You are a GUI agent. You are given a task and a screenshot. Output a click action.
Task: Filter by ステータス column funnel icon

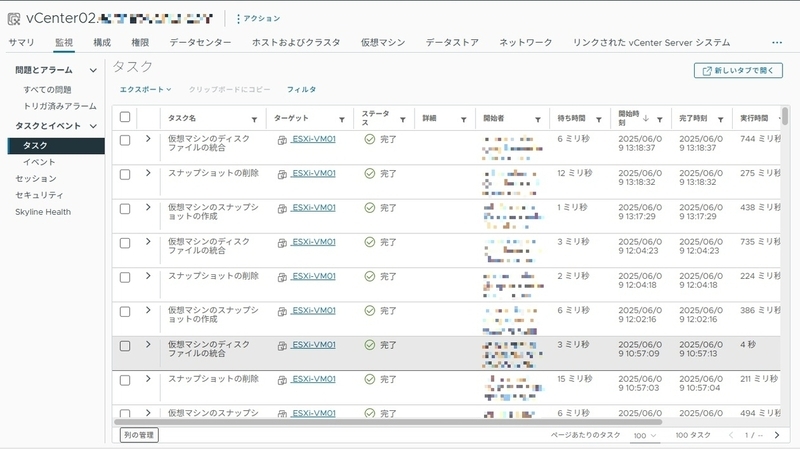[403, 120]
